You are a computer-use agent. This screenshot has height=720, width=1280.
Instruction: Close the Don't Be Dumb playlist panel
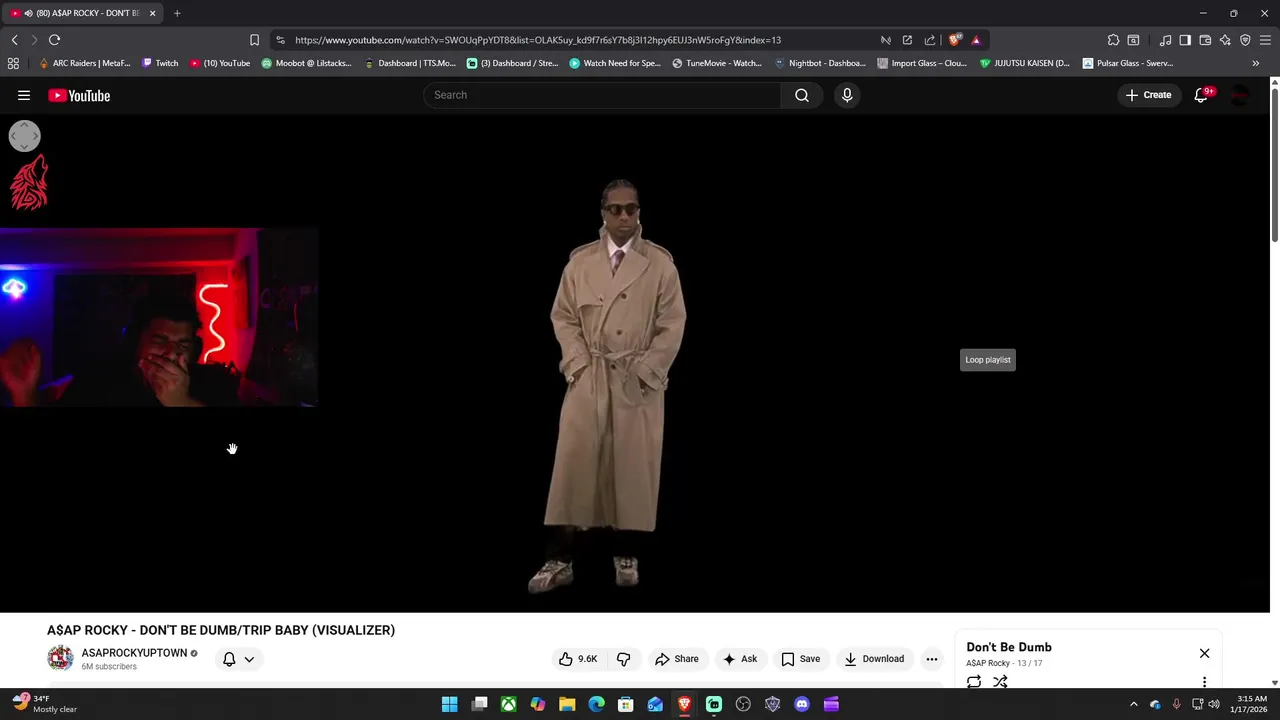pos(1204,653)
